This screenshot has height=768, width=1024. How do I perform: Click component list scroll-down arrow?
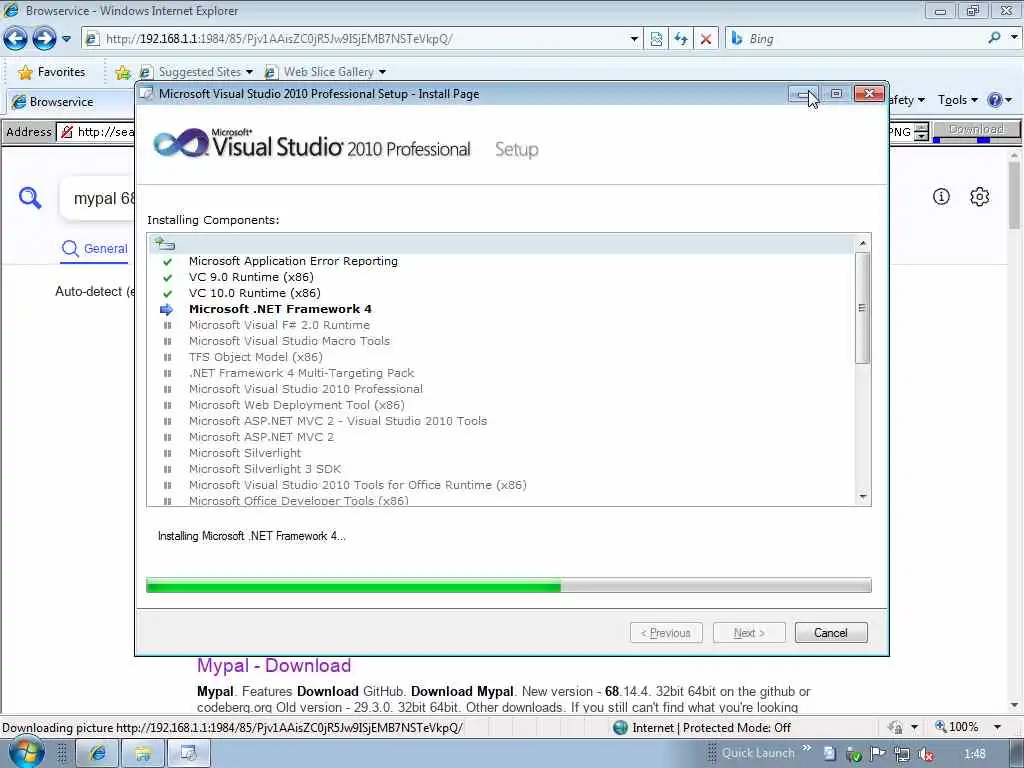coord(863,497)
